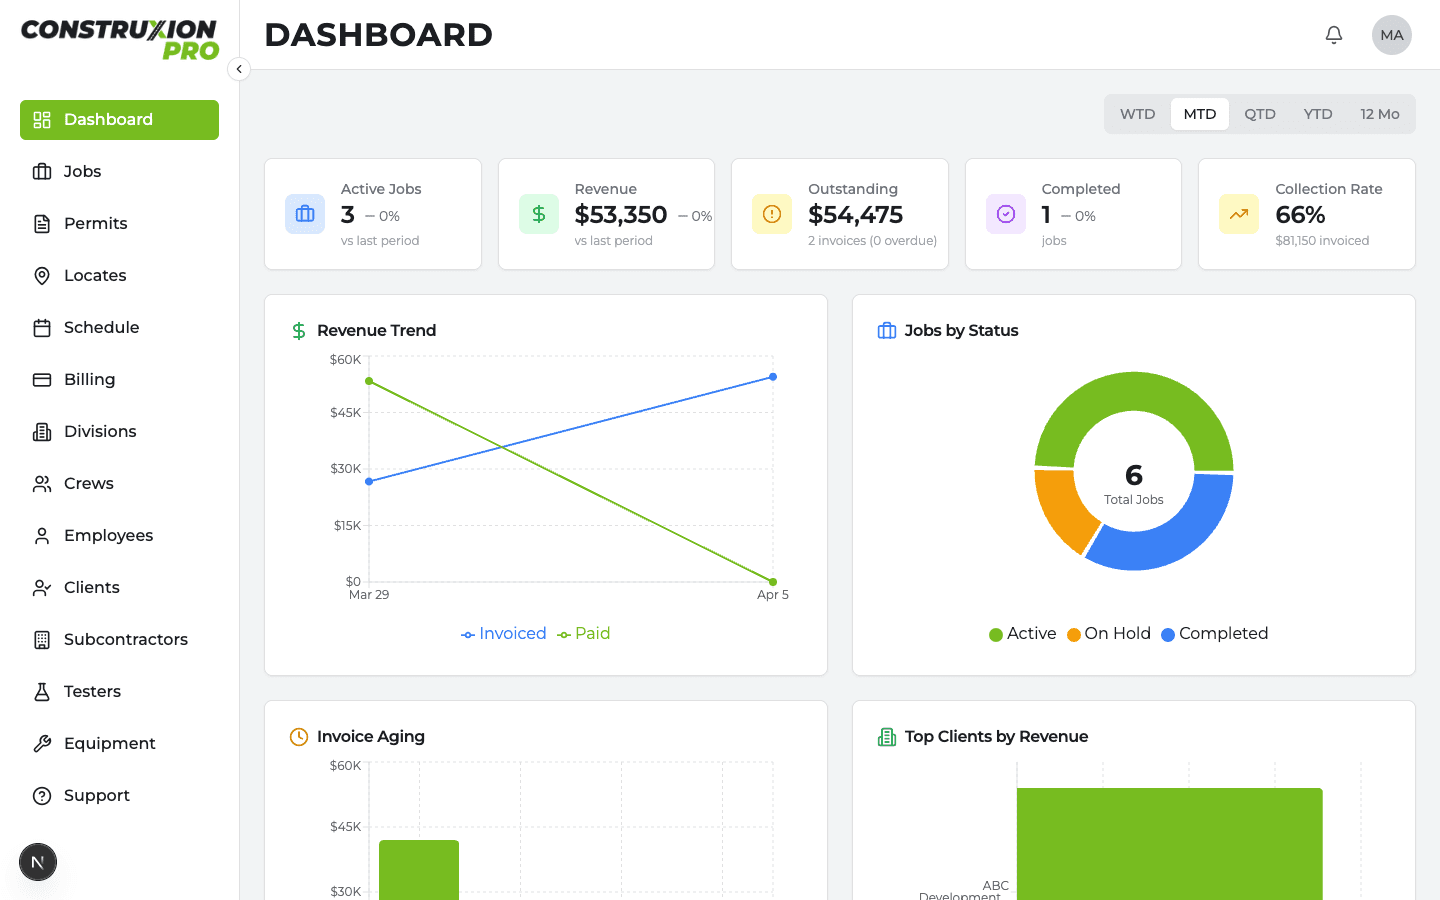Click the Permits document icon
1440x900 pixels.
(x=42, y=224)
